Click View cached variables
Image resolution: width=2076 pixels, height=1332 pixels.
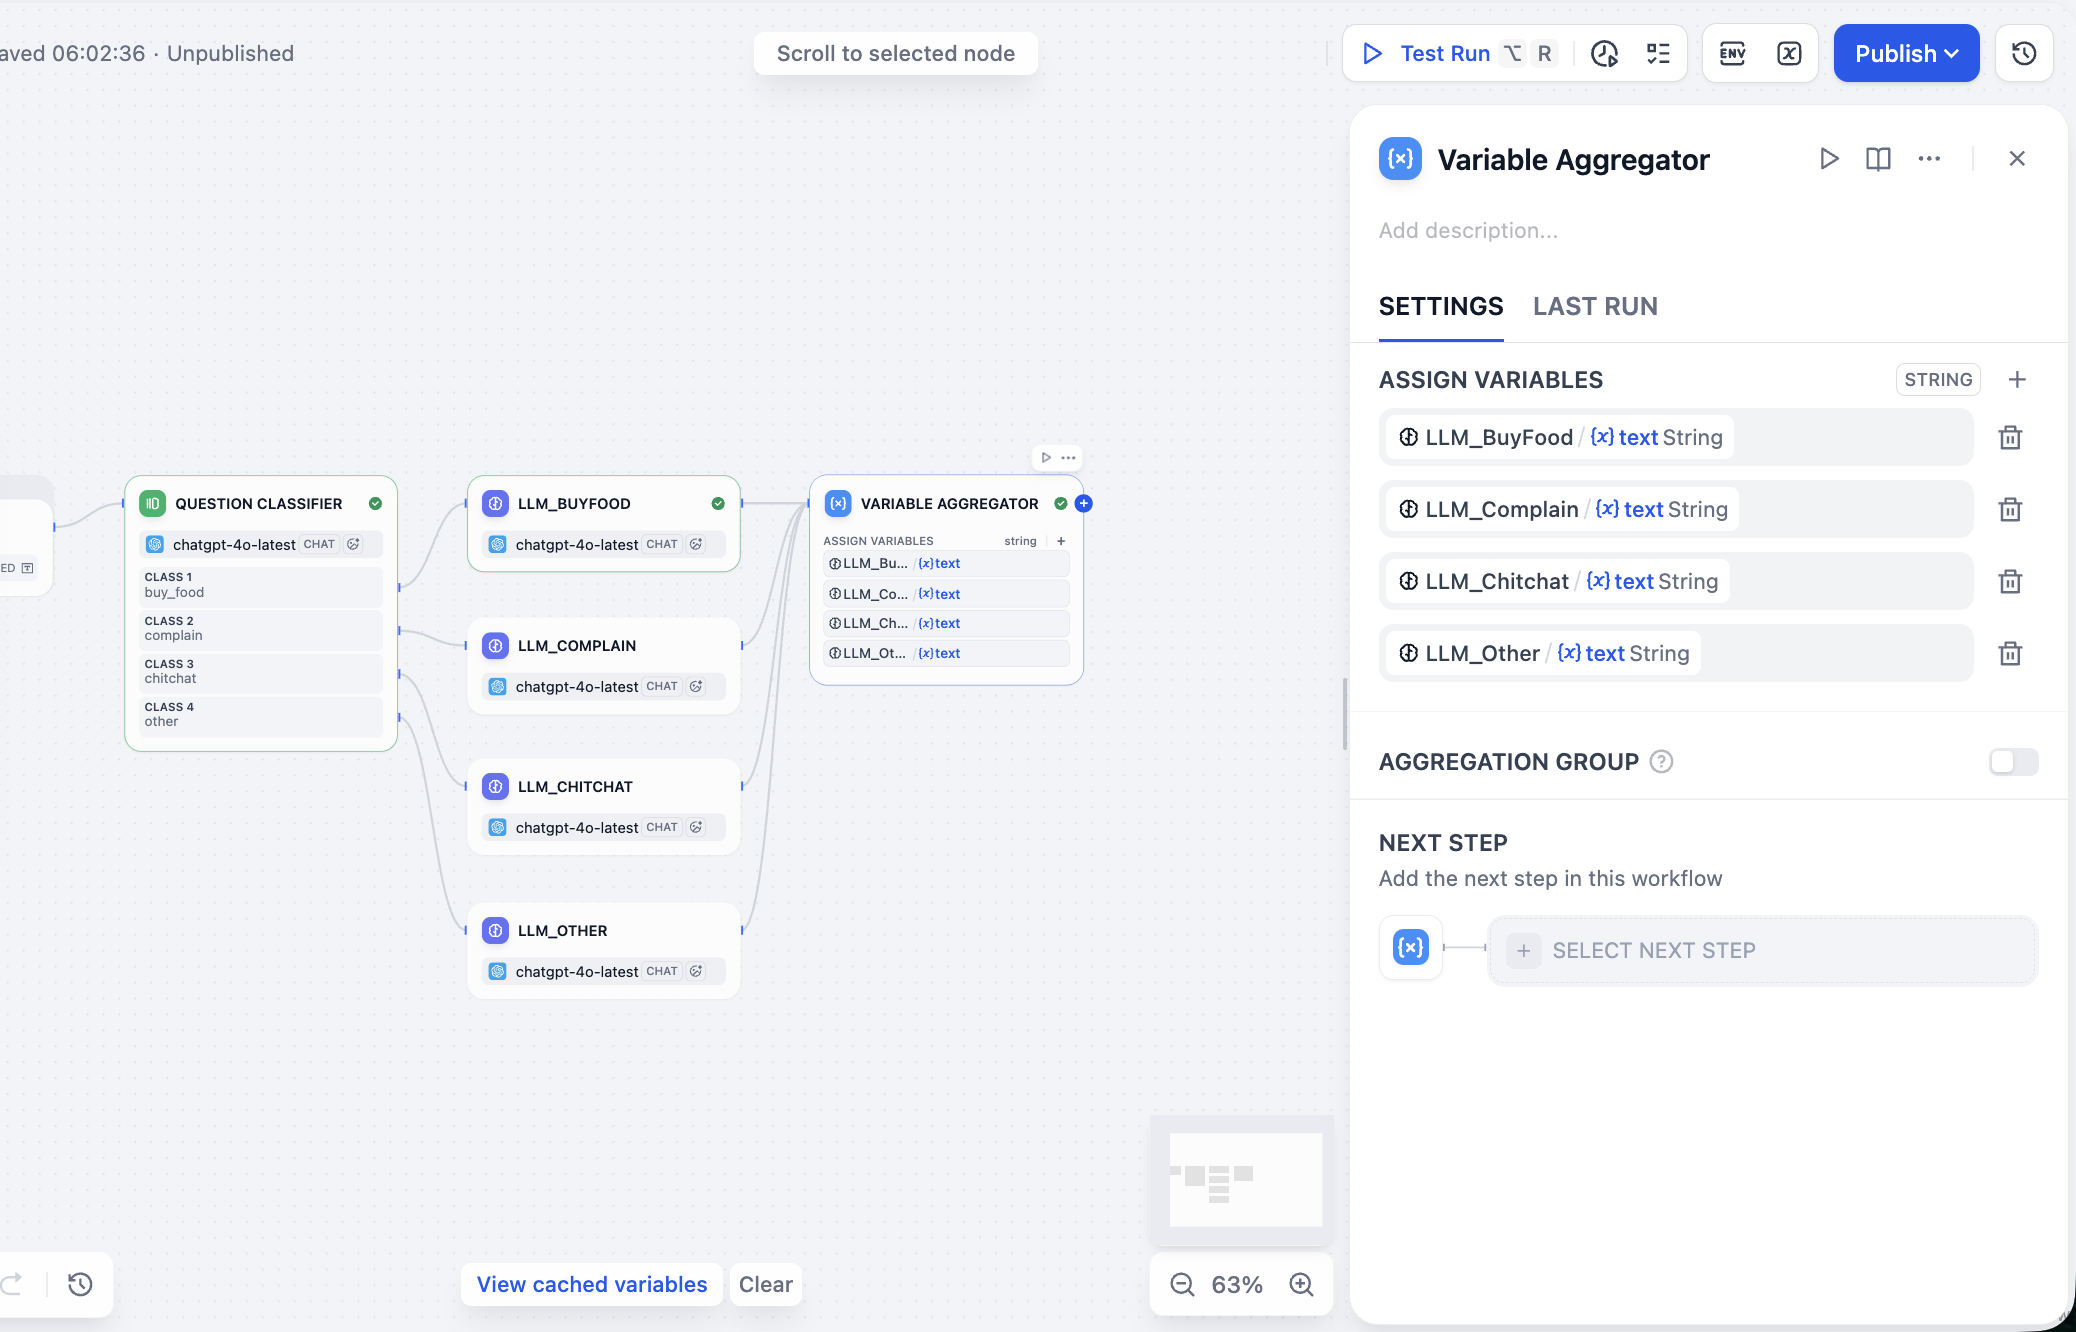(x=591, y=1284)
